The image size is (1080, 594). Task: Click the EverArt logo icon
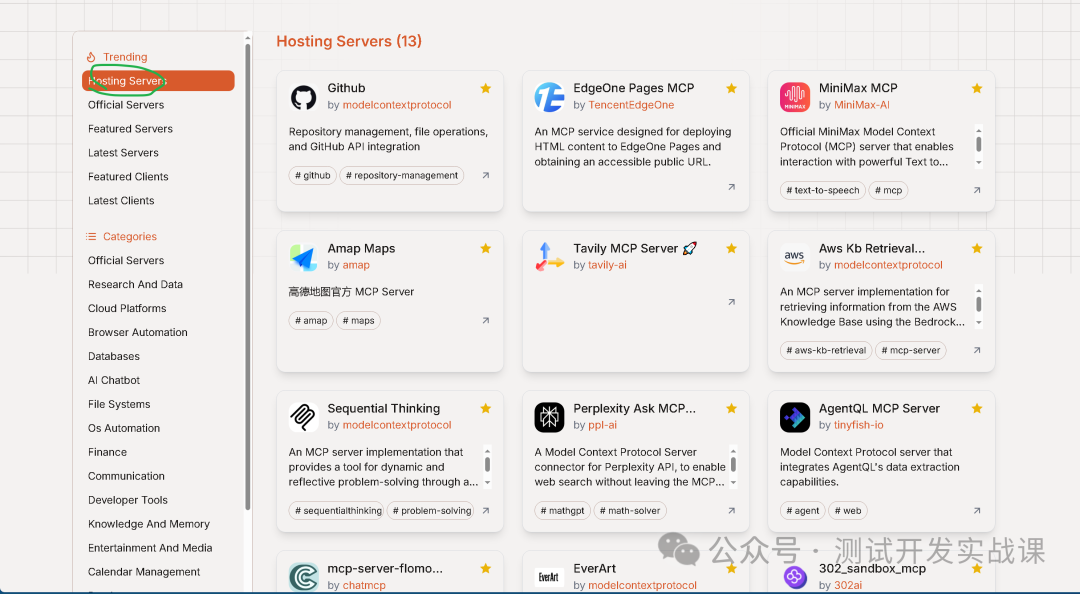[x=549, y=577]
